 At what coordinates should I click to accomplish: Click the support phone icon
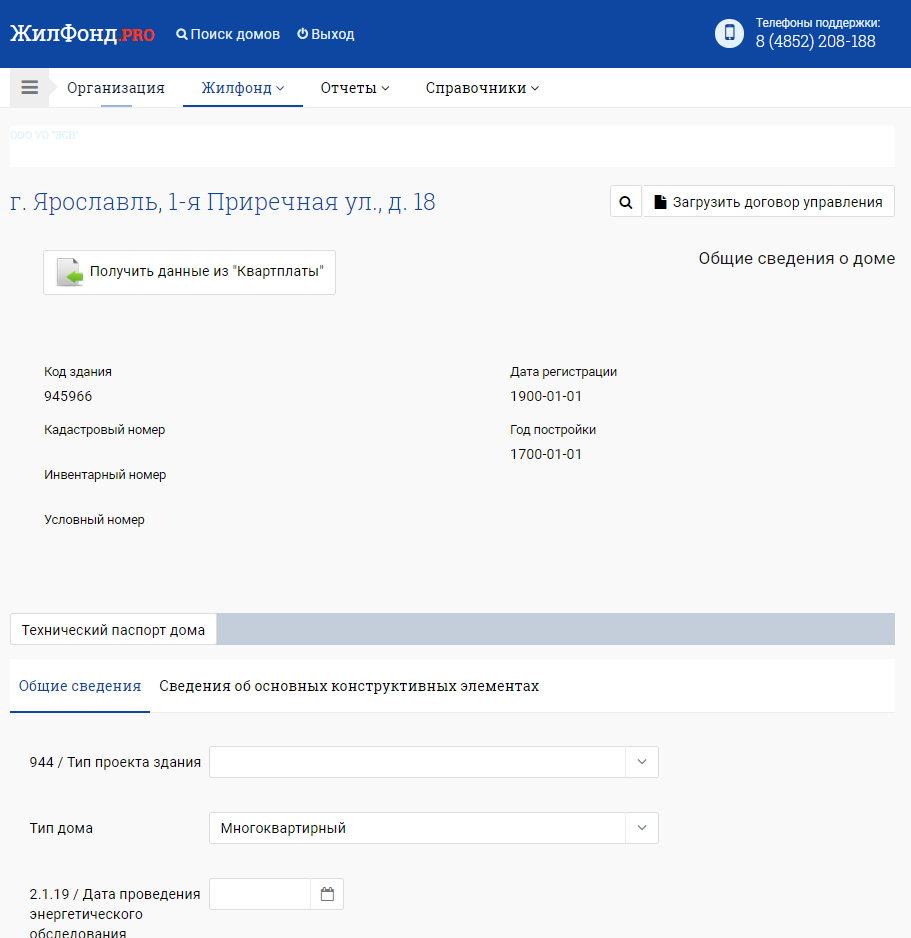(x=729, y=33)
